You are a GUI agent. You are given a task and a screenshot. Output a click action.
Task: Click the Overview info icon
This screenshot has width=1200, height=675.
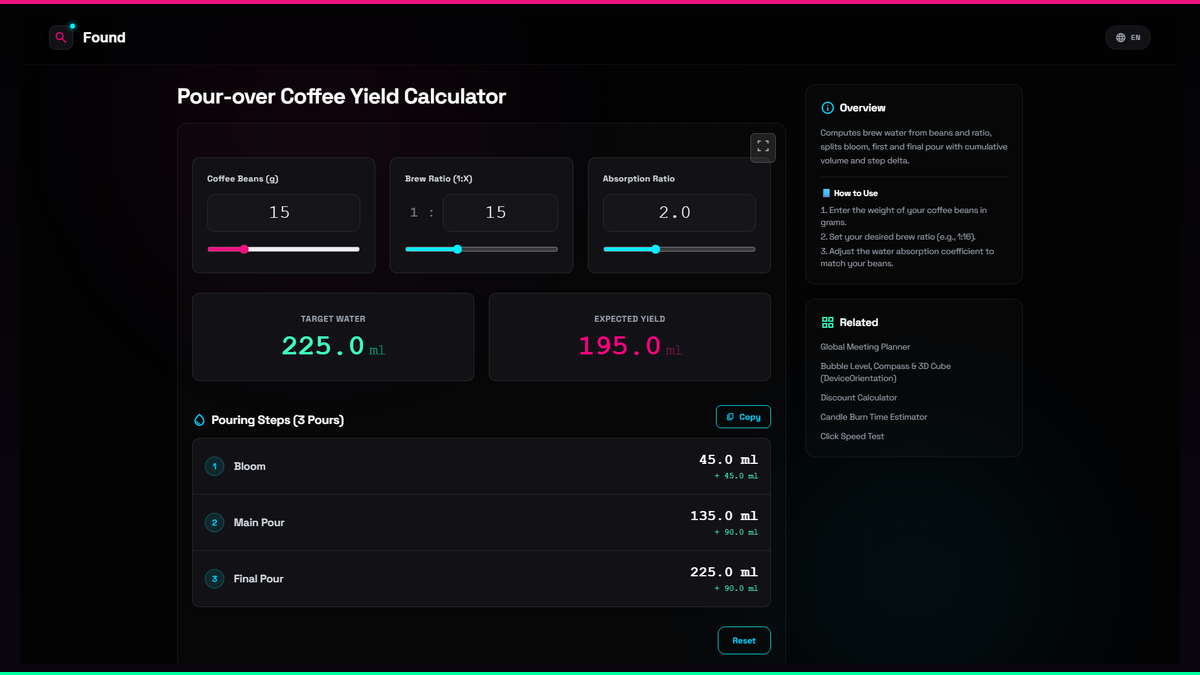click(827, 108)
